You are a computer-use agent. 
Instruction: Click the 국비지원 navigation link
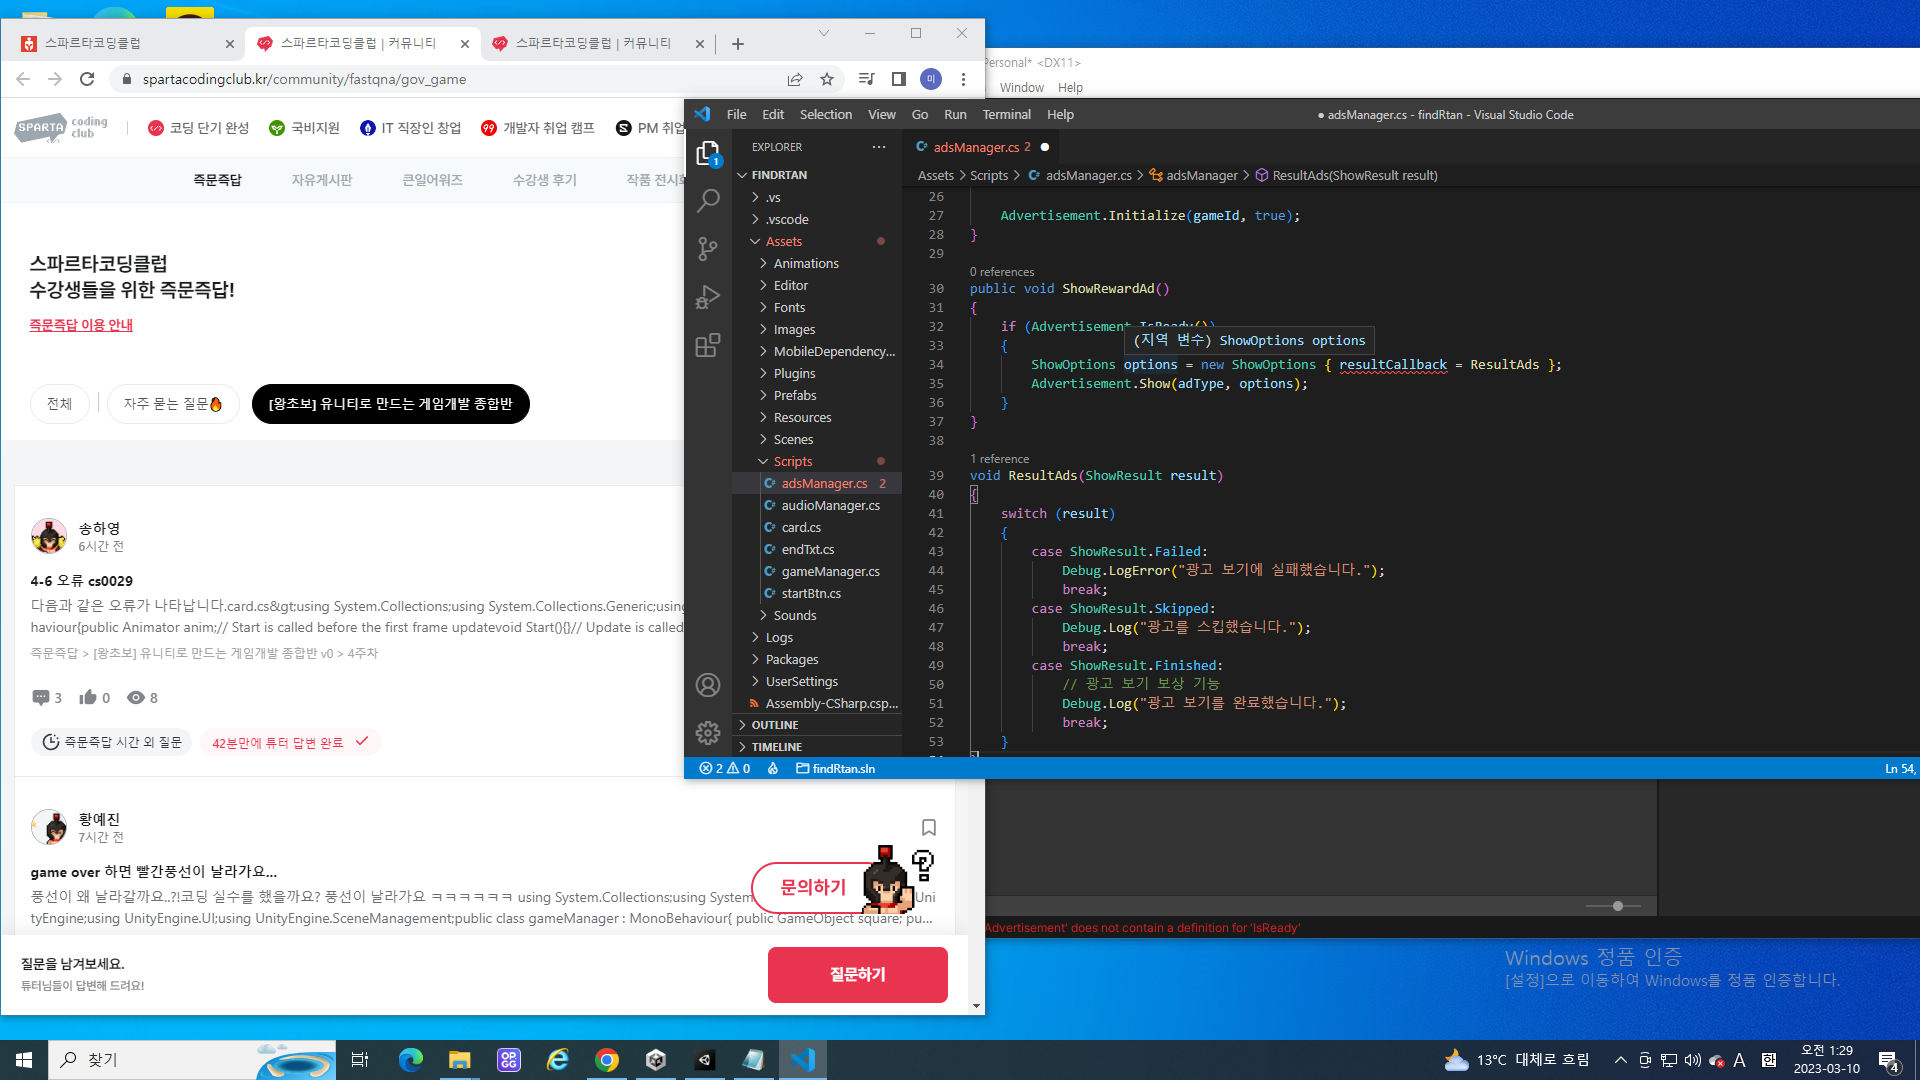tap(305, 128)
